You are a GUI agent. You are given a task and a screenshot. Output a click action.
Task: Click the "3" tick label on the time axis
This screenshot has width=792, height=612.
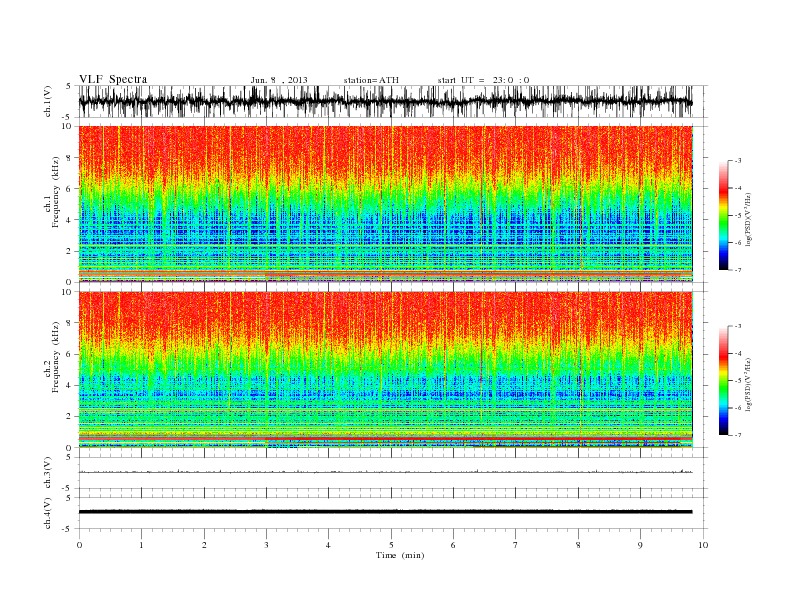[267, 545]
